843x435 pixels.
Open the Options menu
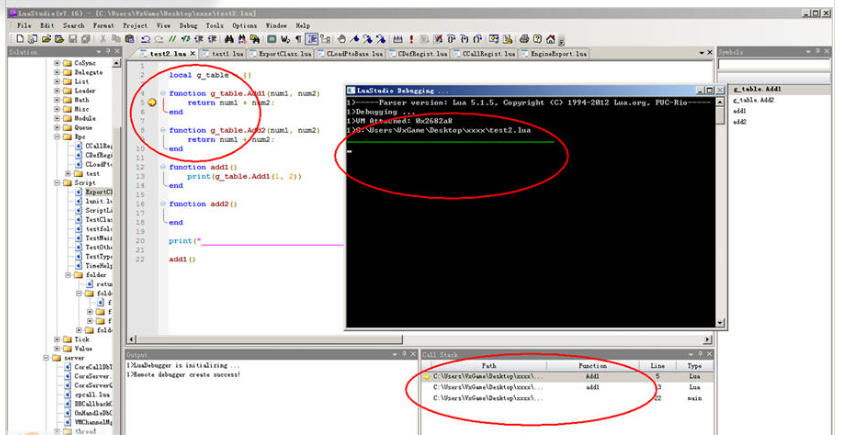(245, 25)
